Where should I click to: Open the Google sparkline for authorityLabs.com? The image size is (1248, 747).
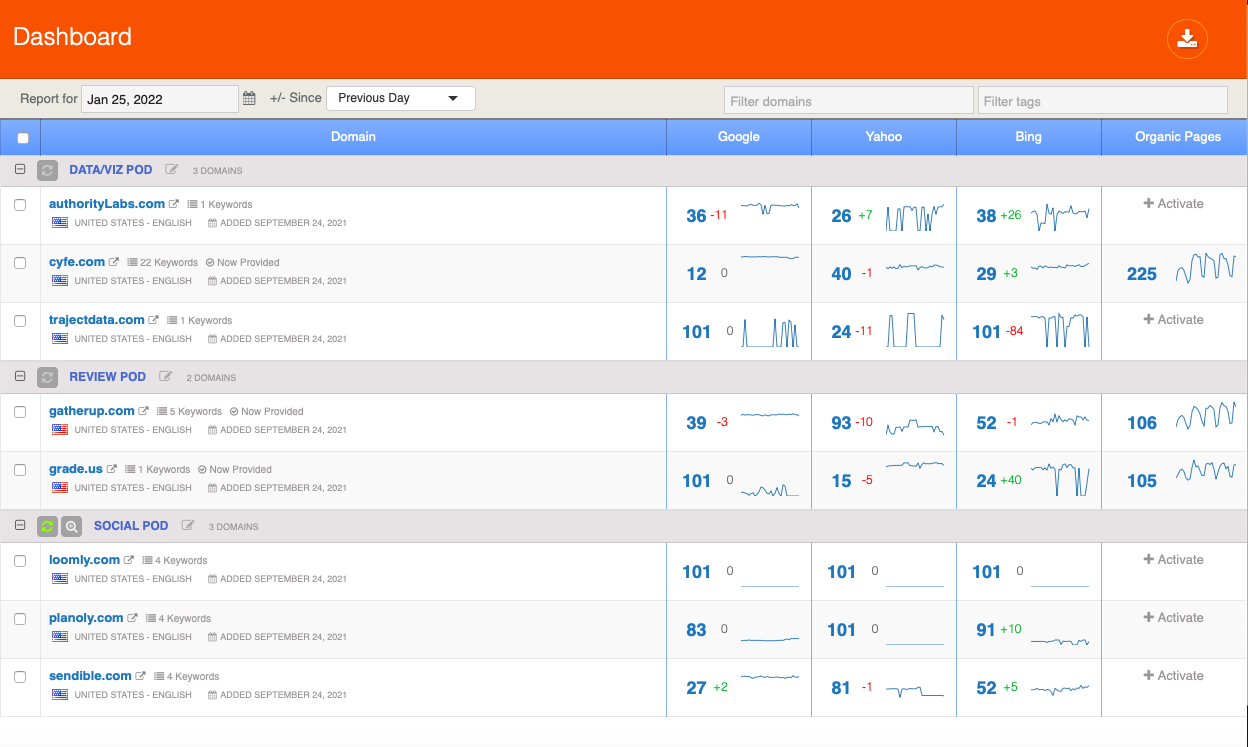(x=770, y=208)
